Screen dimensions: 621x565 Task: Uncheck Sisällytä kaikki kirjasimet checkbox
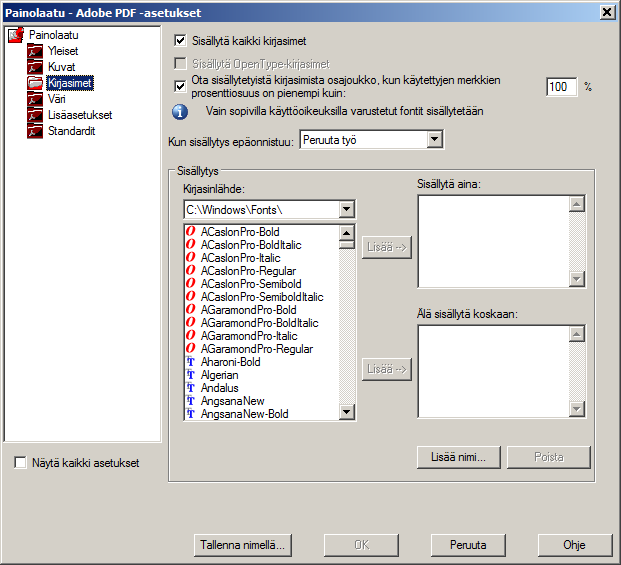(x=180, y=40)
